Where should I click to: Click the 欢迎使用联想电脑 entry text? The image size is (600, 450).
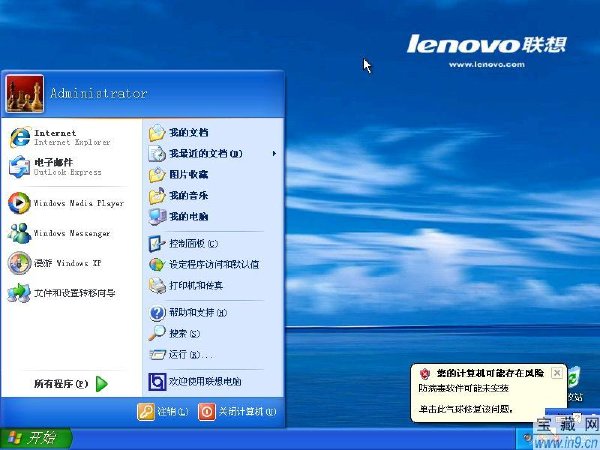pyautogui.click(x=205, y=382)
